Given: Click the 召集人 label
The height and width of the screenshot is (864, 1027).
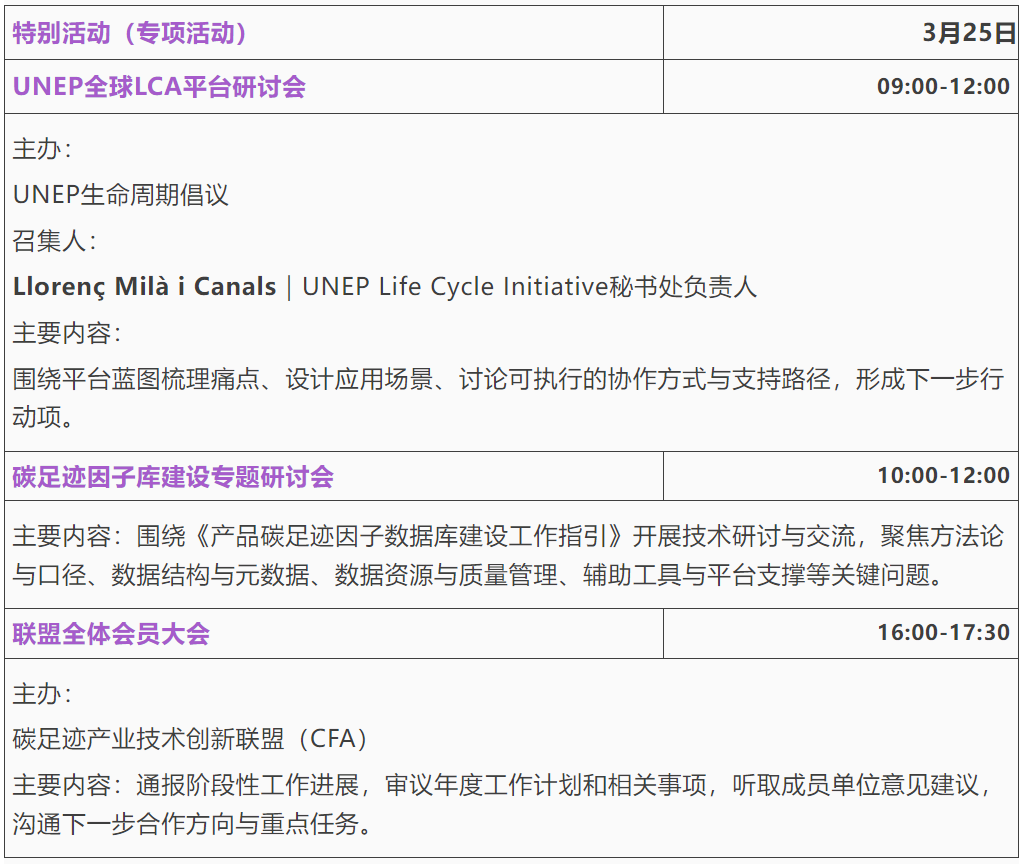Looking at the screenshot, I should coord(54,241).
